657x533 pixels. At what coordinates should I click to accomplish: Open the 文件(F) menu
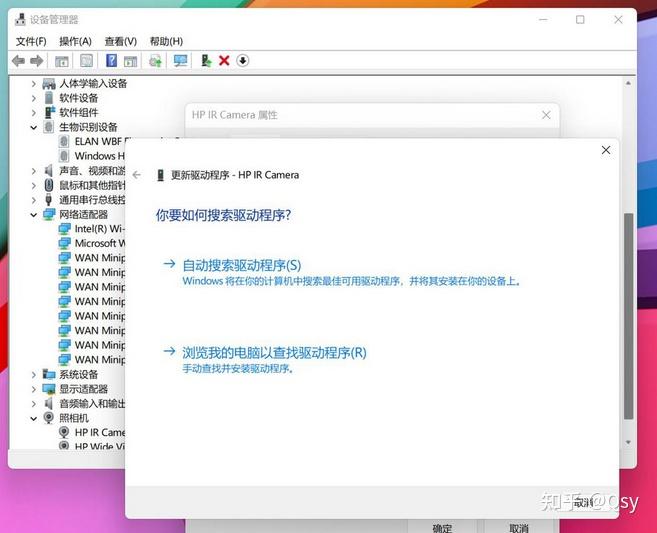coord(31,41)
